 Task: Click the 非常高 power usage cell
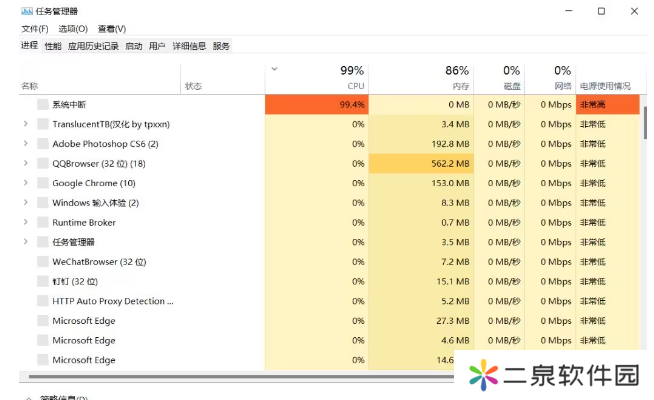(x=608, y=105)
